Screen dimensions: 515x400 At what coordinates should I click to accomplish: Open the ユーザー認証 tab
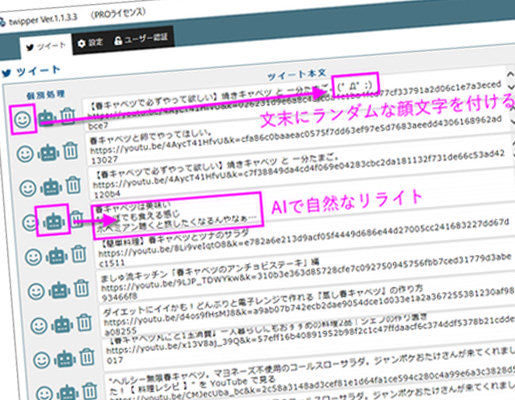[x=141, y=39]
